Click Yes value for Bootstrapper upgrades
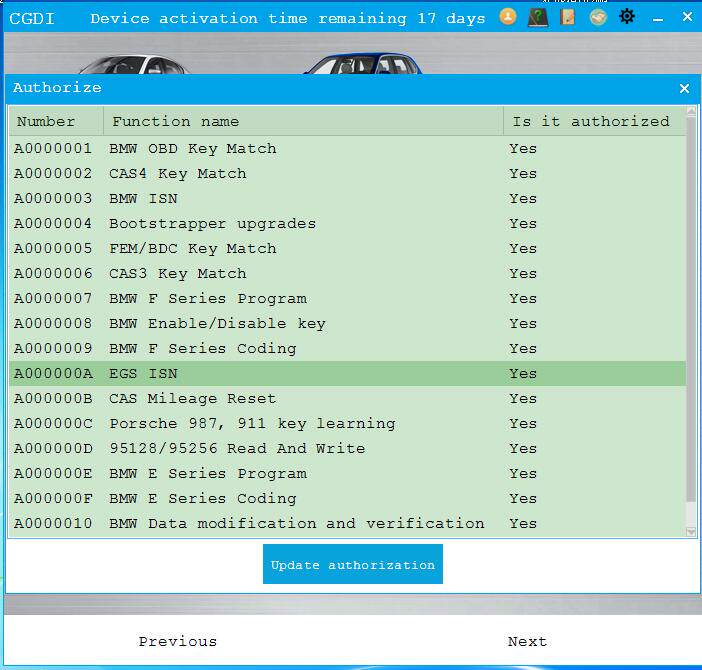 tap(522, 224)
